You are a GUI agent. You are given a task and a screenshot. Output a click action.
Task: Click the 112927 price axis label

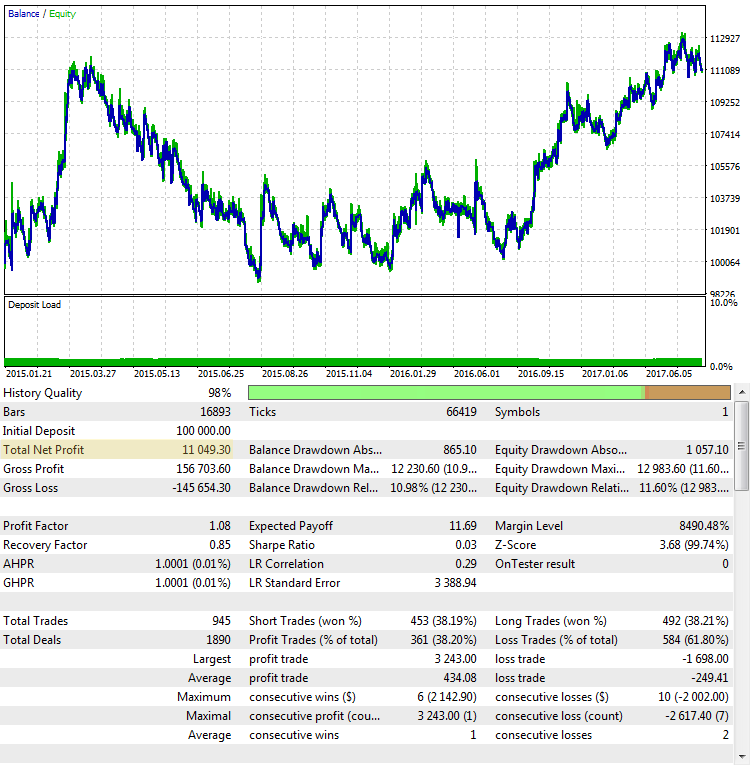coord(725,39)
